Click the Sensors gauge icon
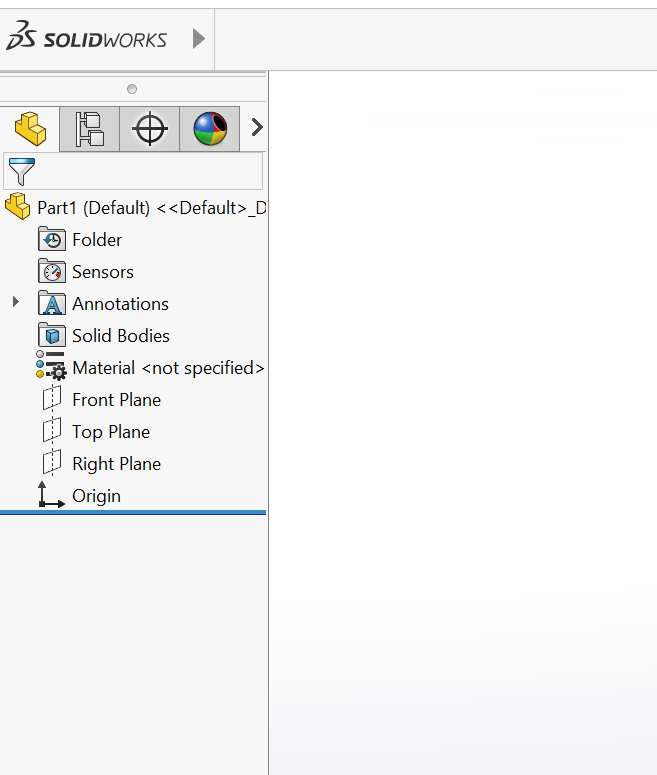The image size is (657, 775). (x=52, y=272)
